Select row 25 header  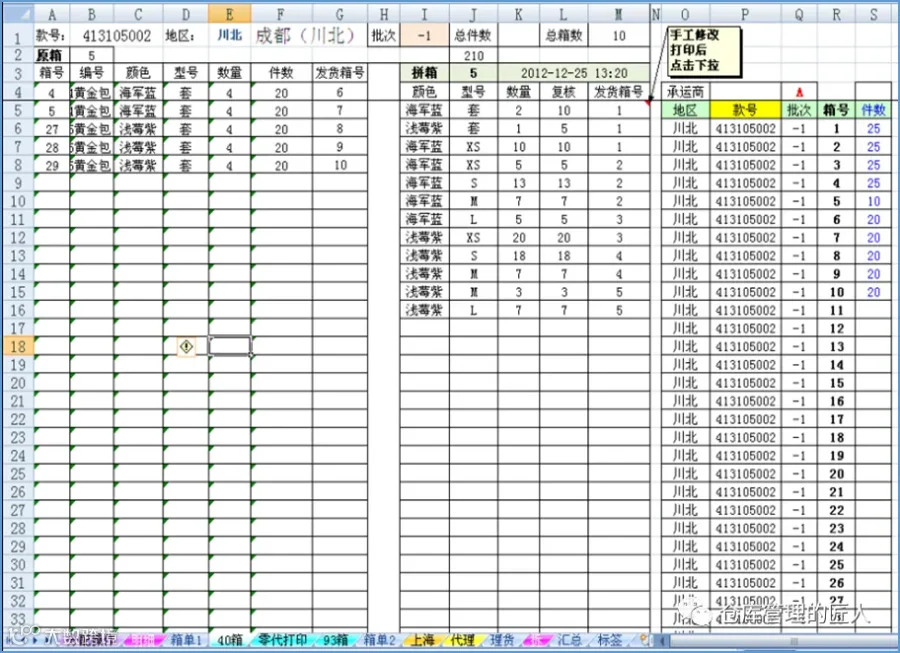pyautogui.click(x=18, y=474)
